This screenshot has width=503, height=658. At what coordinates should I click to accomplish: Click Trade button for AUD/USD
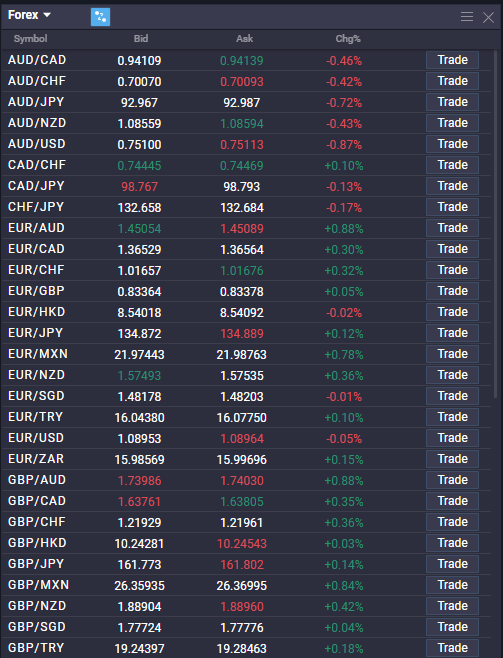click(452, 144)
